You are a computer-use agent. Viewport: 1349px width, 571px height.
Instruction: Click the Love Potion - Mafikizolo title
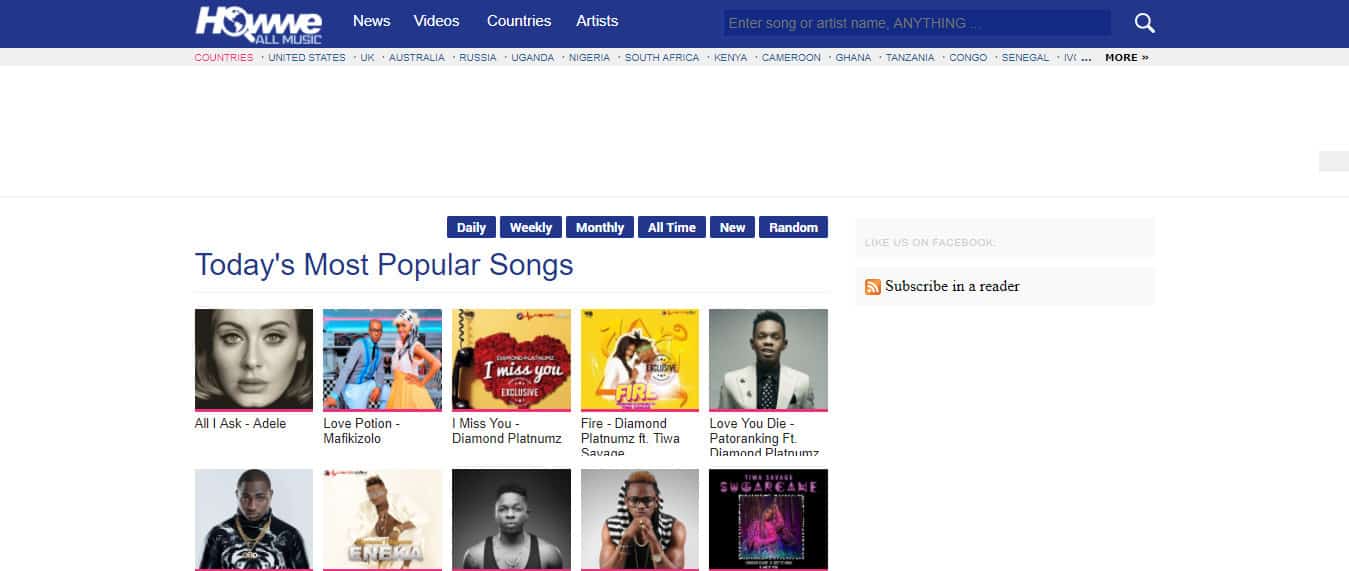[x=362, y=431]
